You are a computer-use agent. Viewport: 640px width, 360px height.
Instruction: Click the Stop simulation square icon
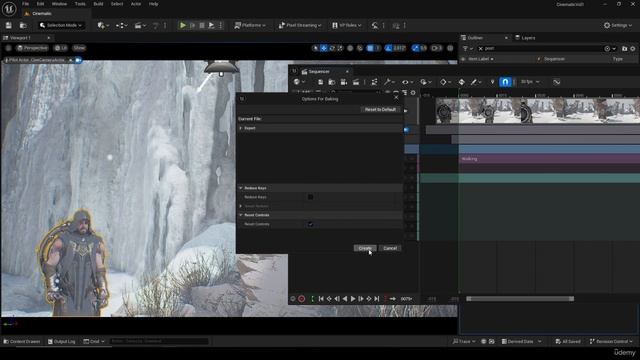[202, 25]
